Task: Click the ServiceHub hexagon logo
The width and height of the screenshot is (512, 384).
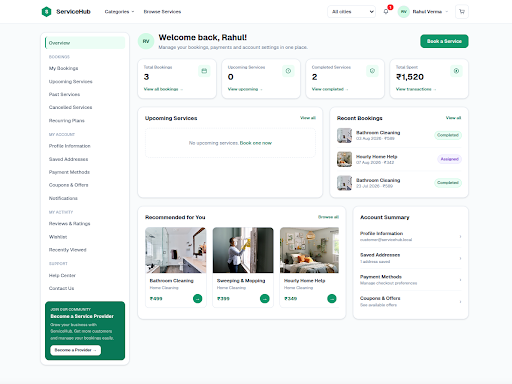Action: (x=46, y=12)
